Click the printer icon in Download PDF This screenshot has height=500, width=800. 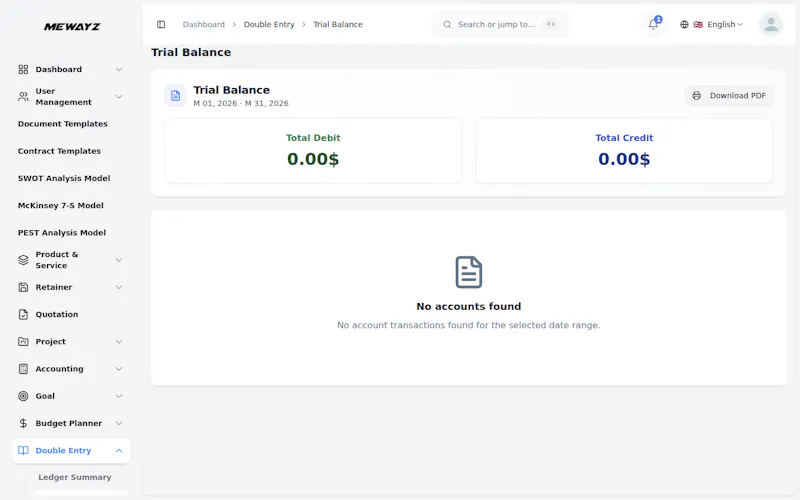696,95
